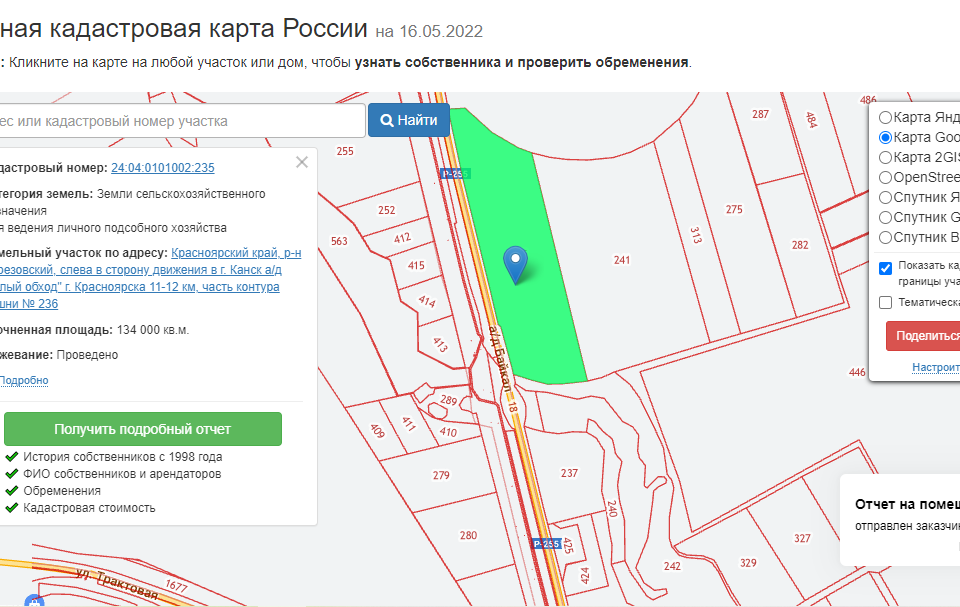Uncheck the Показать кадастровые границы checkbox
The width and height of the screenshot is (960, 607).
click(885, 267)
